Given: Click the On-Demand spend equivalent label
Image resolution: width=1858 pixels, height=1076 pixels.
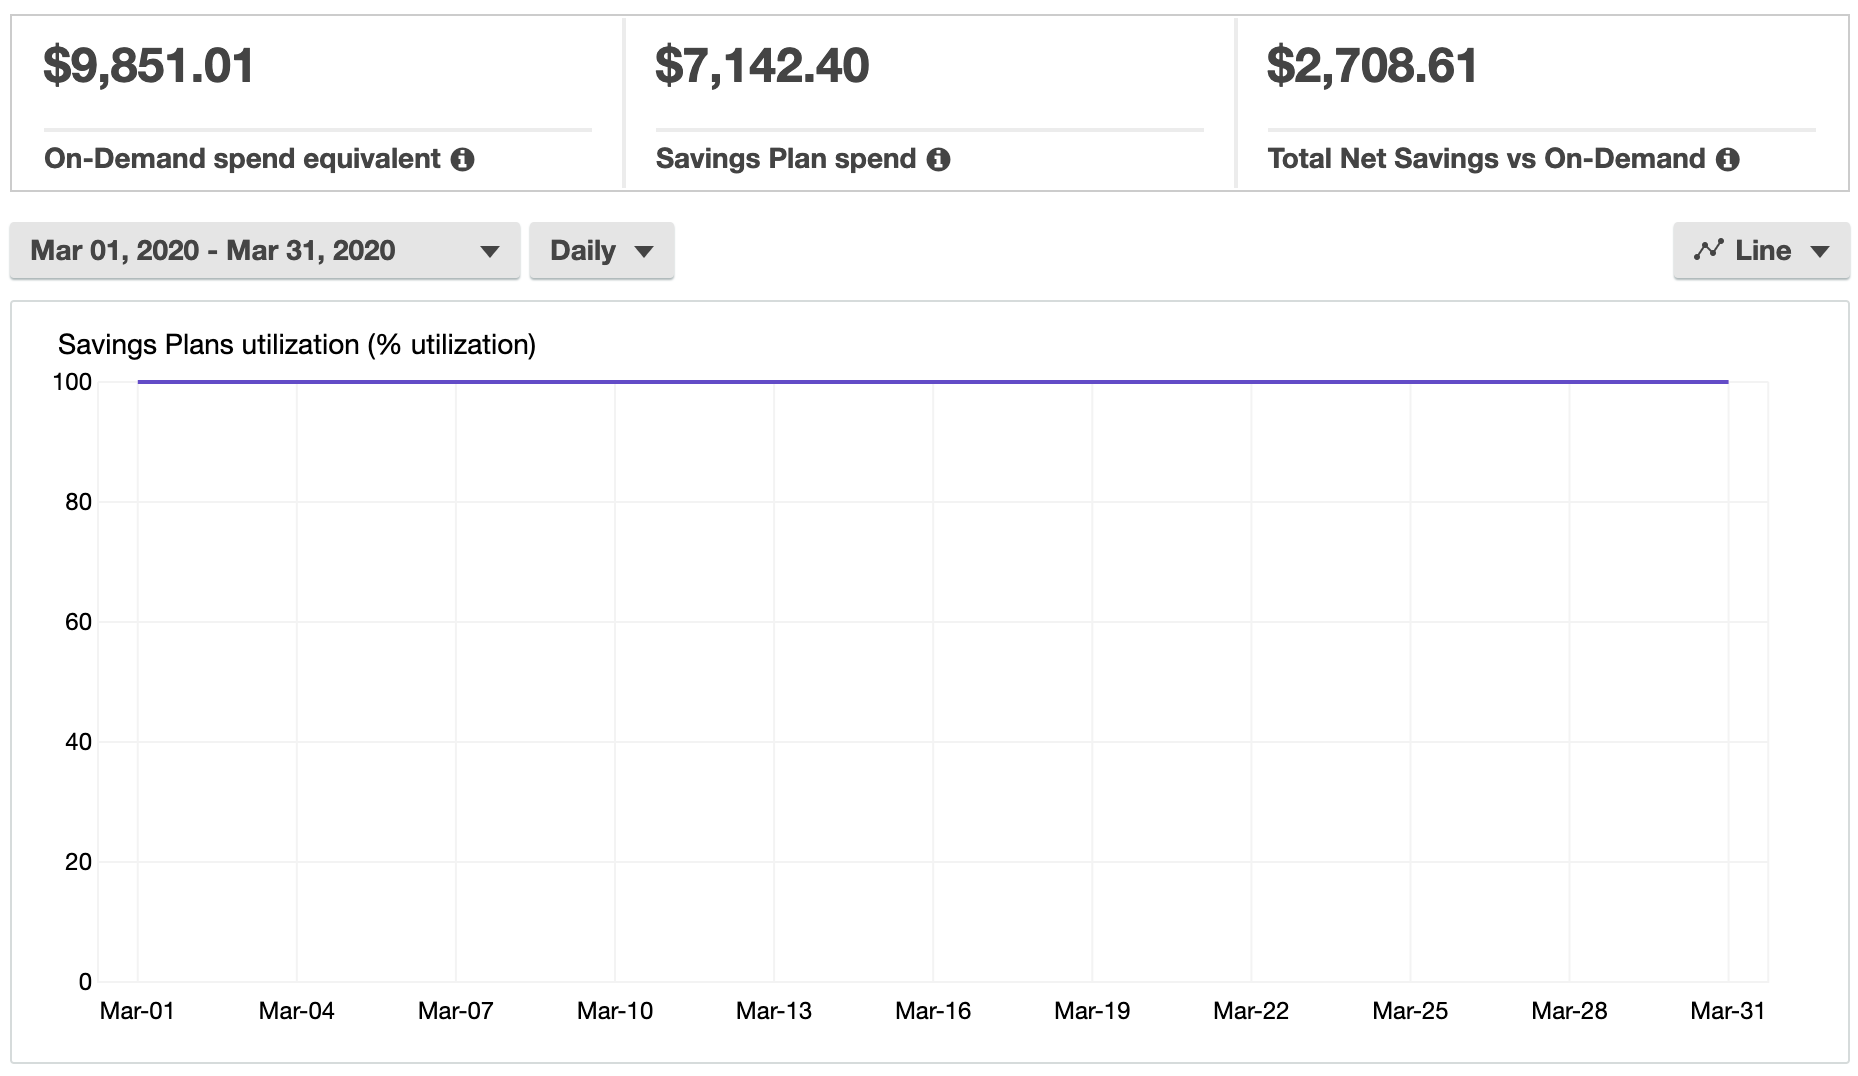Looking at the screenshot, I should pyautogui.click(x=242, y=159).
